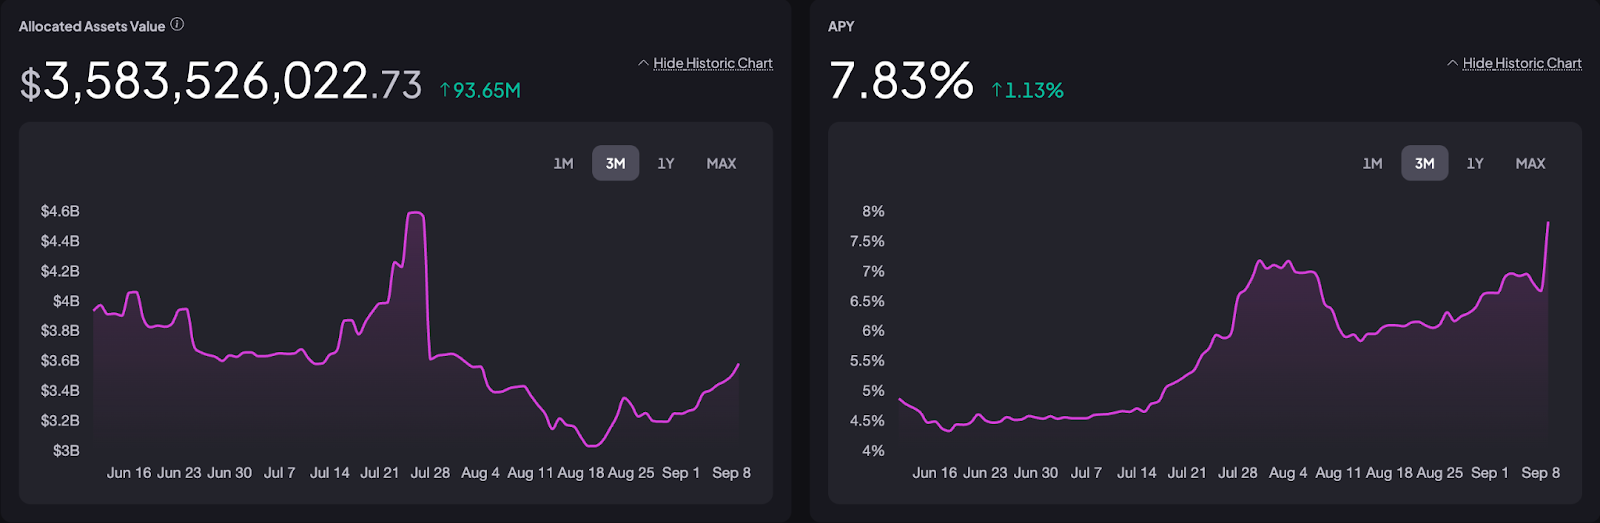Switch assets chart to 1Y range
Screen dimensions: 1600x523
666,163
